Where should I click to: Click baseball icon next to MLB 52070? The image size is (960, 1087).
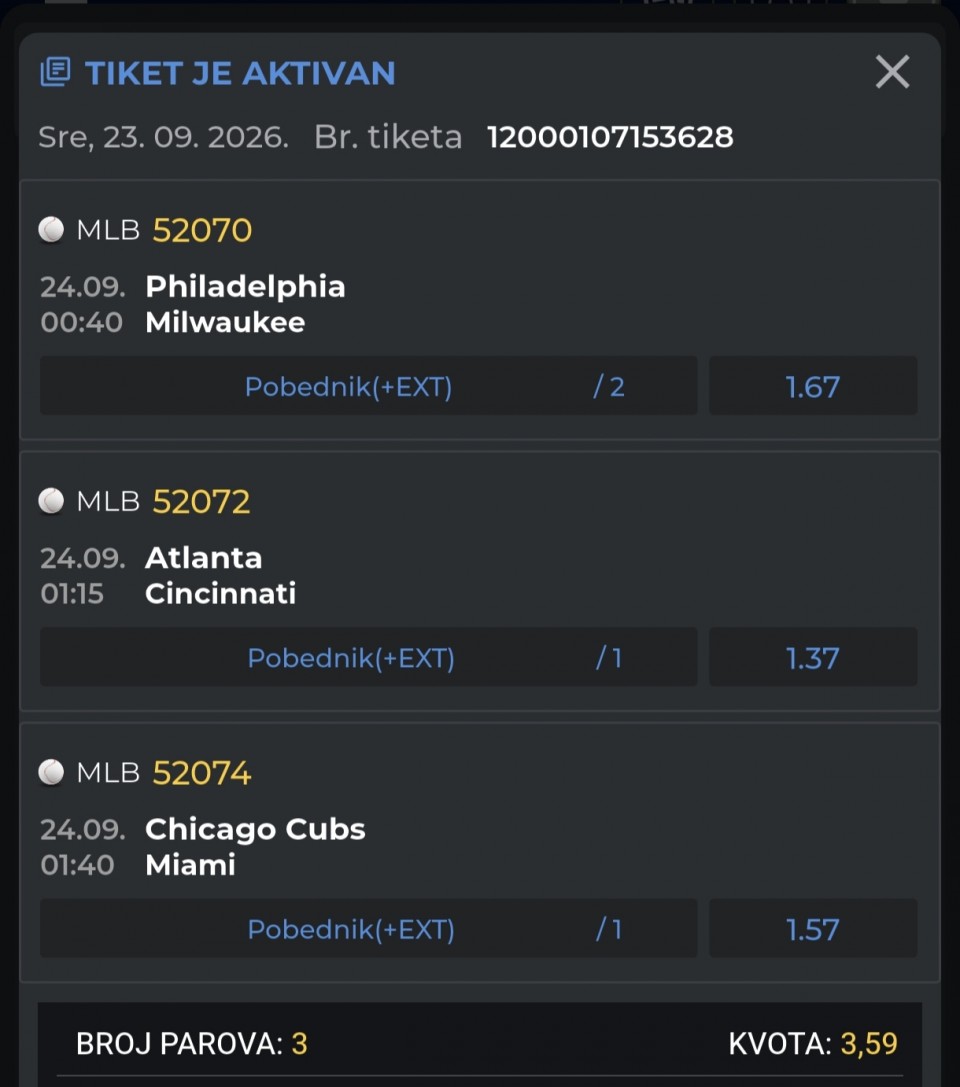pyautogui.click(x=51, y=229)
